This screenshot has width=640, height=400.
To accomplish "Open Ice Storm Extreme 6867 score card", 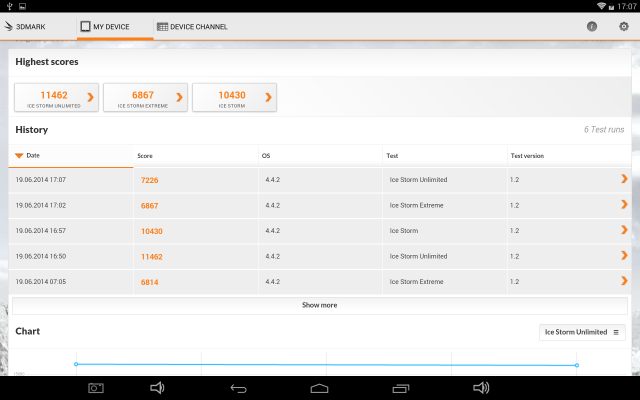I will coord(145,98).
